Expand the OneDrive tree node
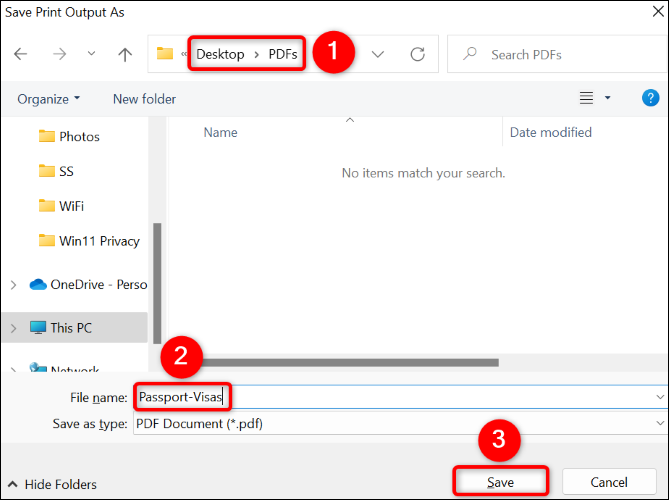The image size is (669, 500). coord(13,285)
